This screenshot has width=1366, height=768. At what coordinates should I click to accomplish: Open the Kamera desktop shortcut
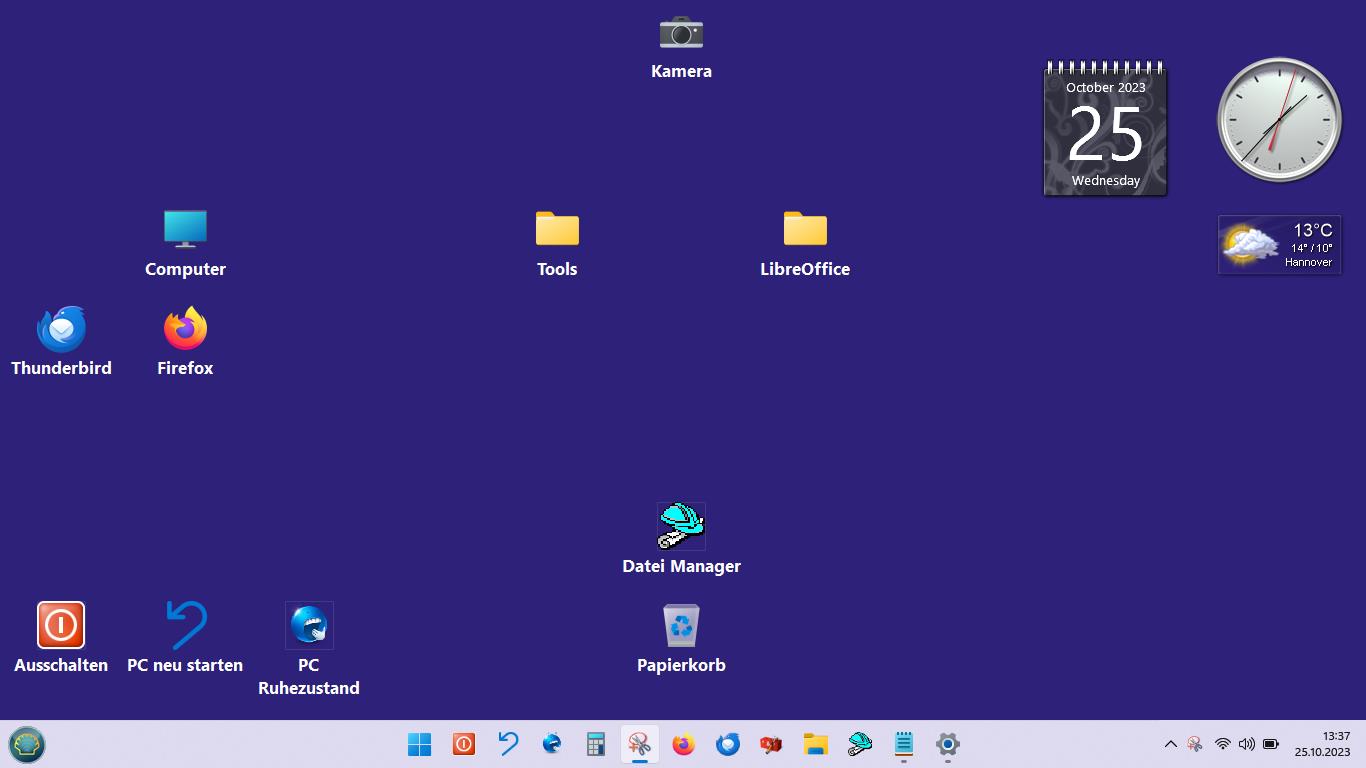[681, 47]
